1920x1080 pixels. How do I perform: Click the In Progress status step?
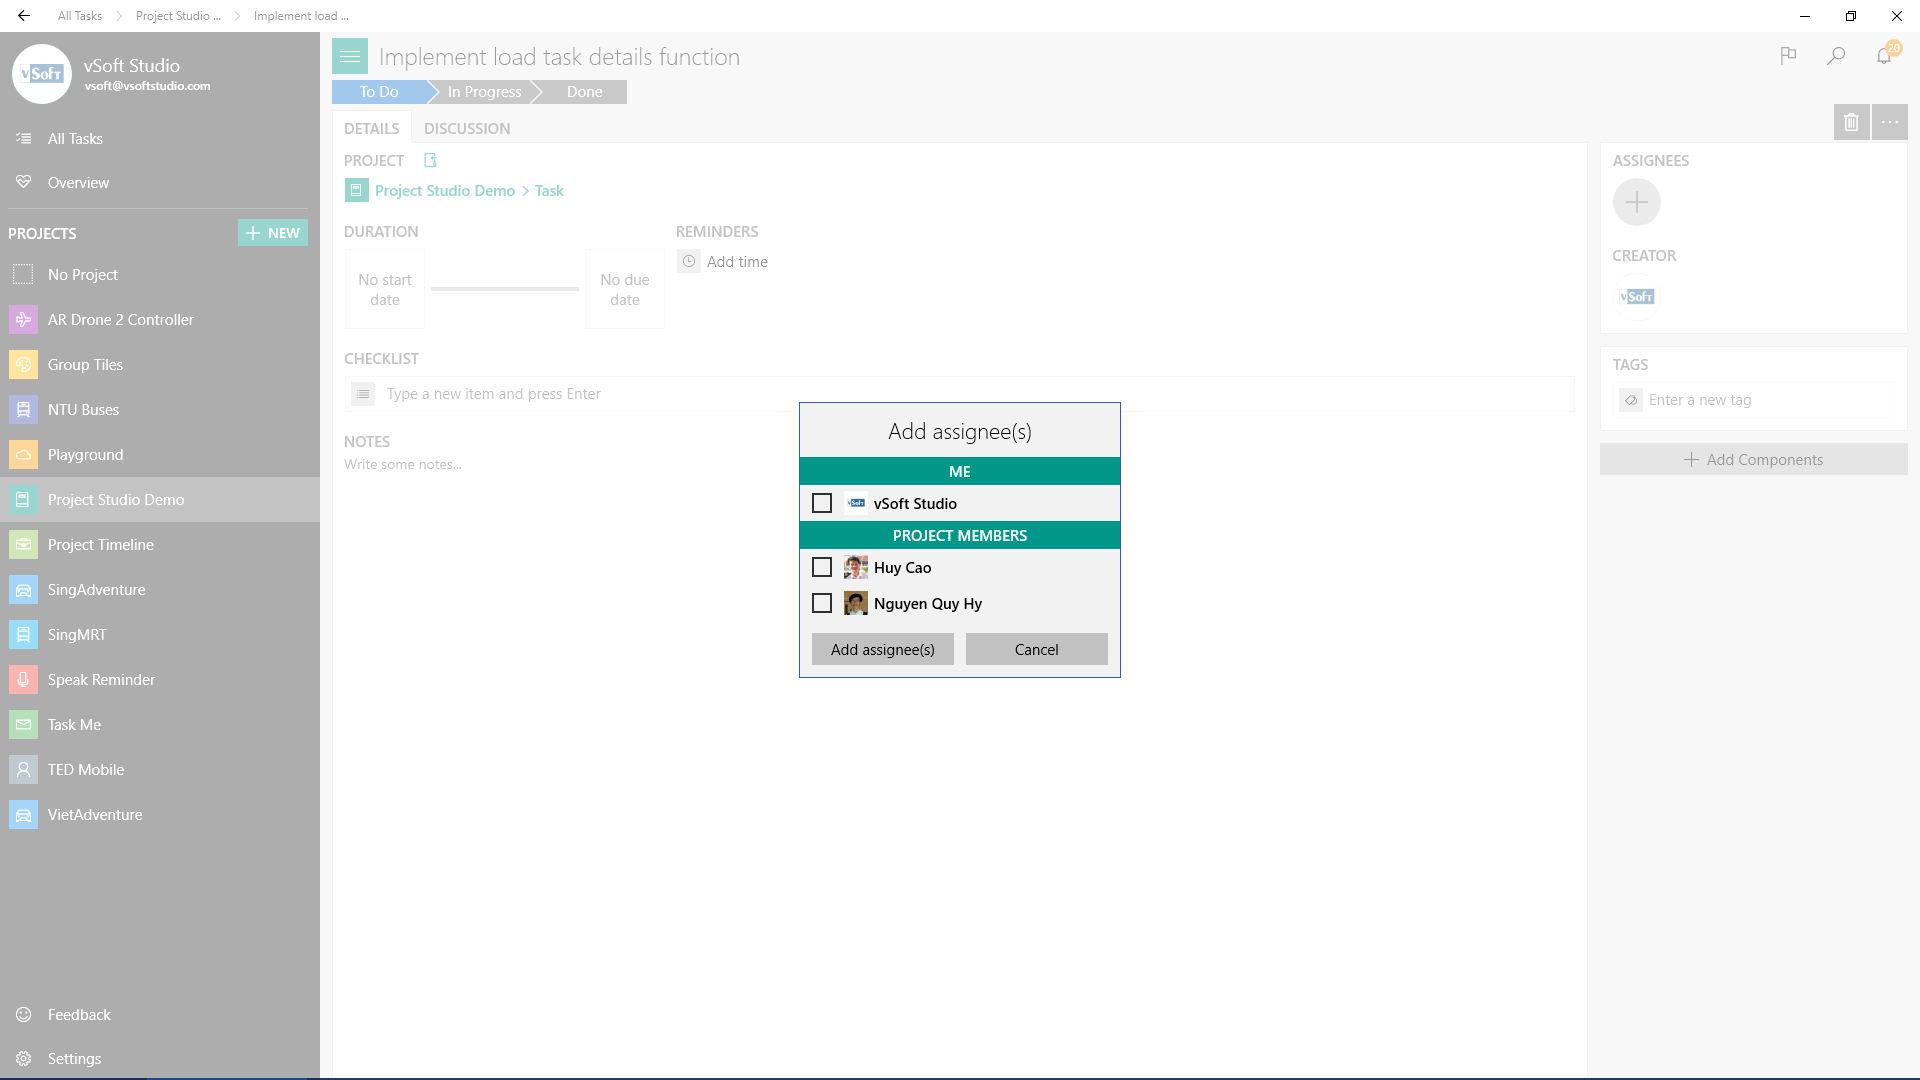[484, 92]
